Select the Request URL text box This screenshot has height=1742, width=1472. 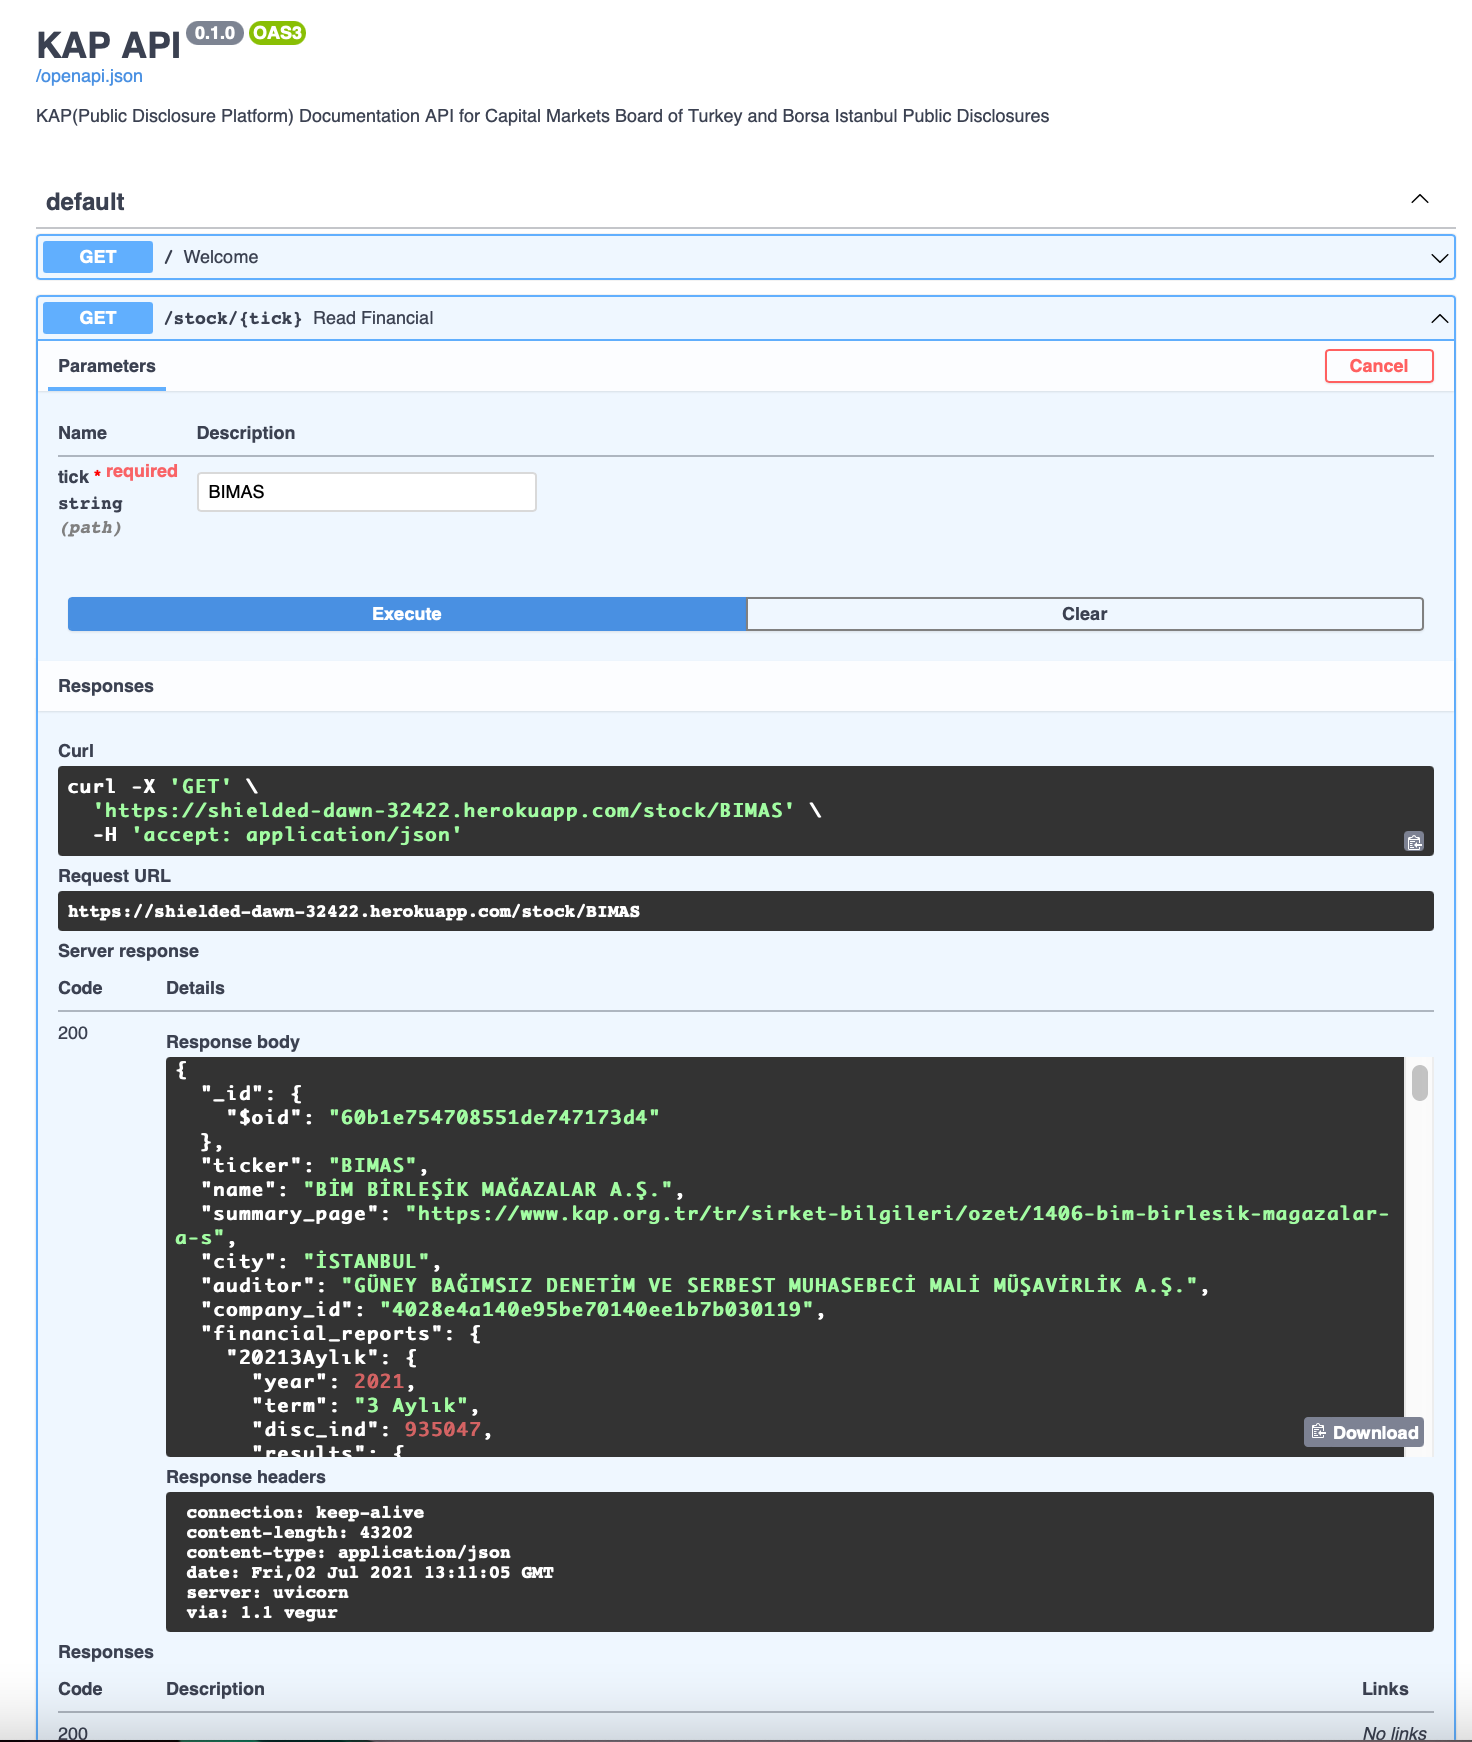[x=746, y=911]
